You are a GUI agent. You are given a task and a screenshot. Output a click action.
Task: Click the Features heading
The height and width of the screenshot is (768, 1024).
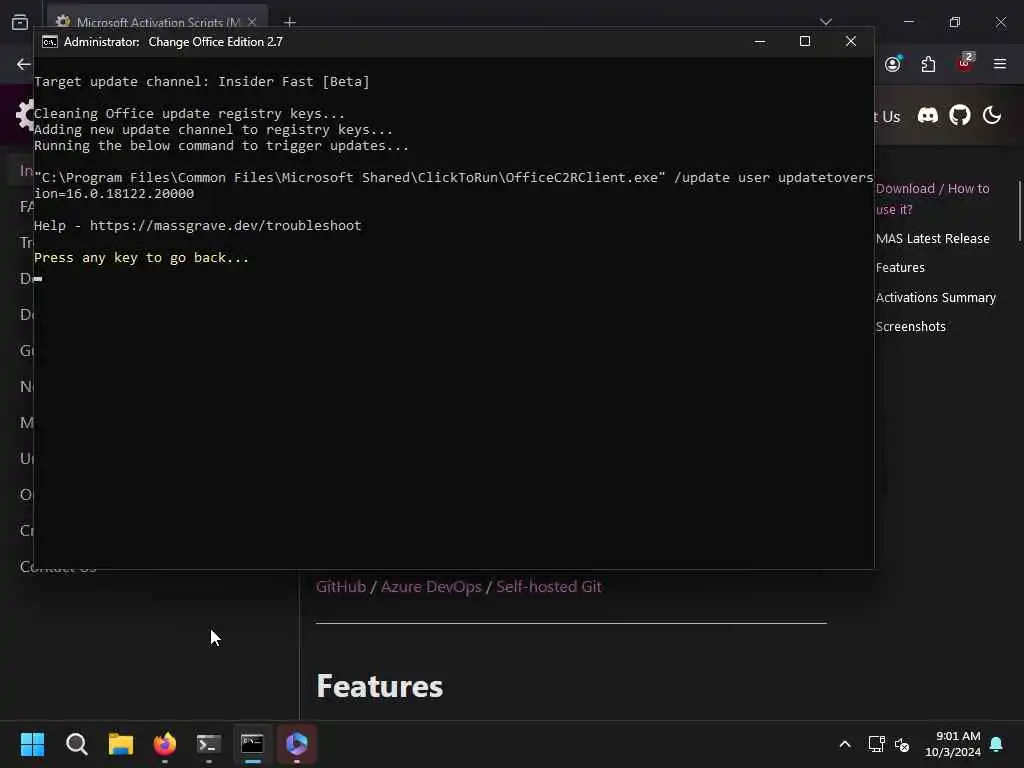coord(379,686)
